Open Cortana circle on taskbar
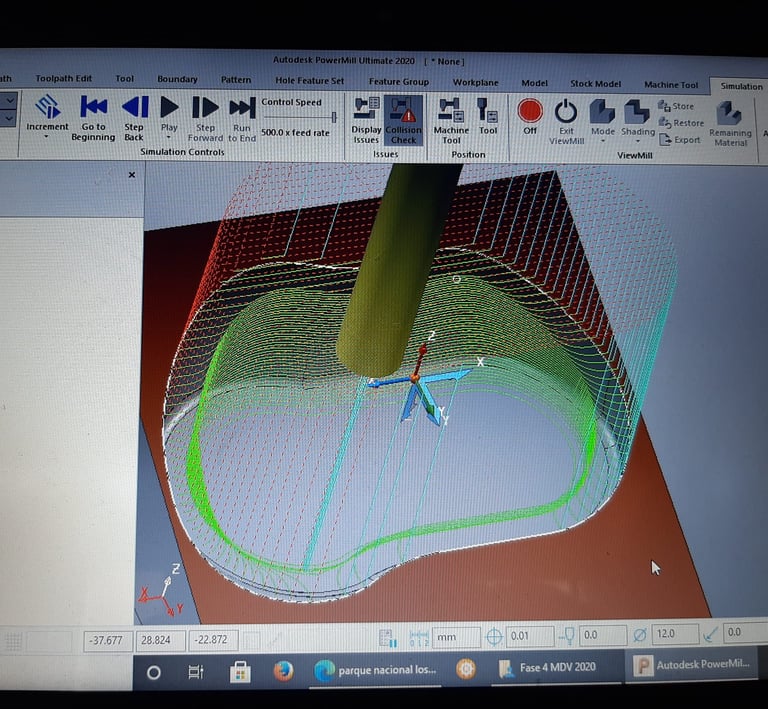The width and height of the screenshot is (768, 709). pyautogui.click(x=154, y=673)
